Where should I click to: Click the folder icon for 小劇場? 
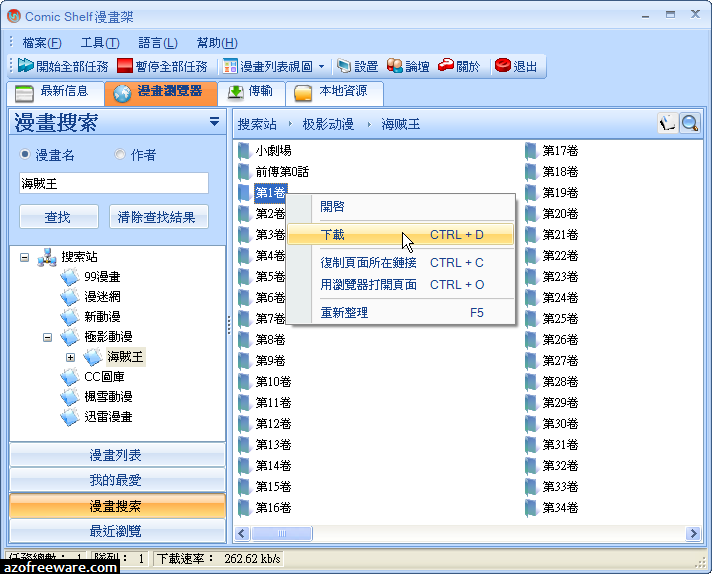(245, 151)
